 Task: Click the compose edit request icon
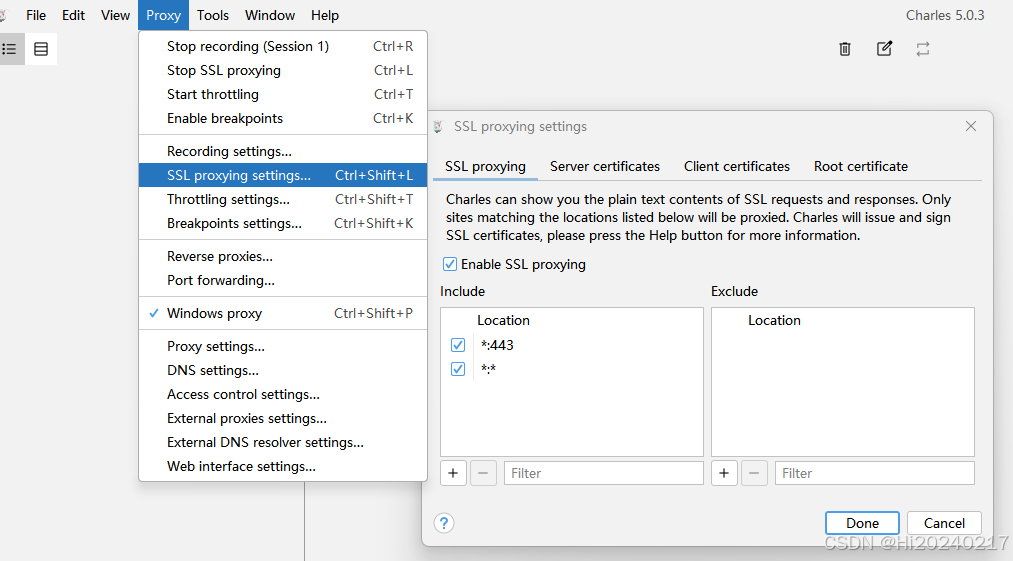click(884, 48)
